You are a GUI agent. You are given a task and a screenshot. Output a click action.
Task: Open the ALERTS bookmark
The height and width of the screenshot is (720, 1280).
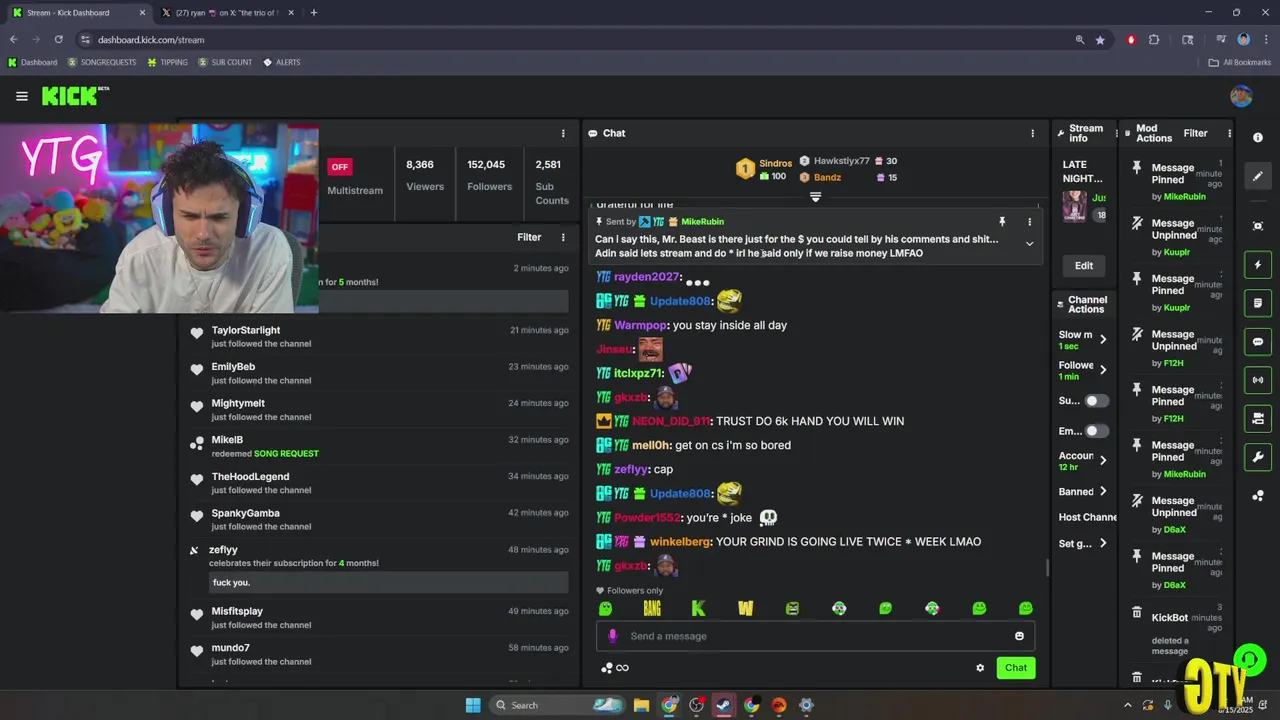coord(281,62)
